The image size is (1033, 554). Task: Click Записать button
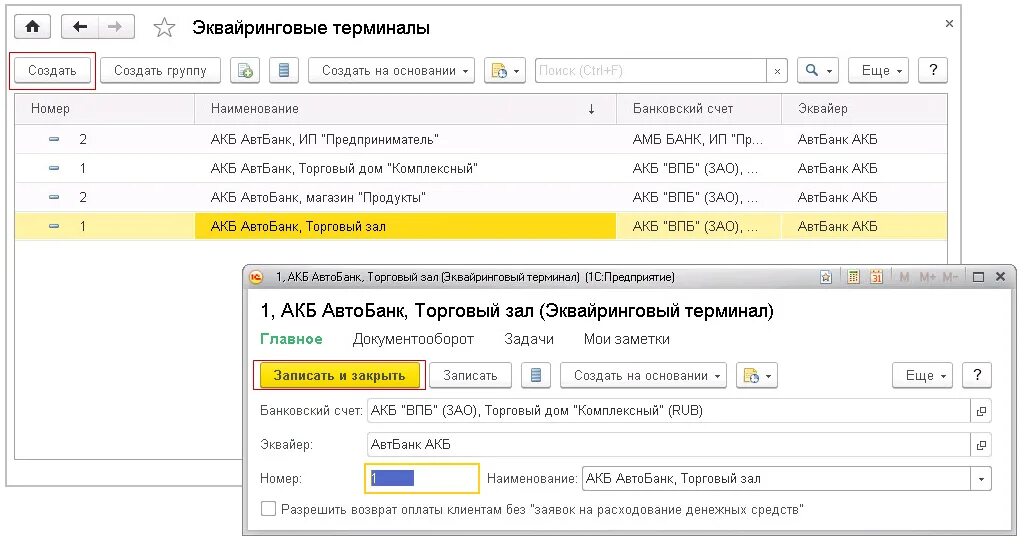(470, 375)
